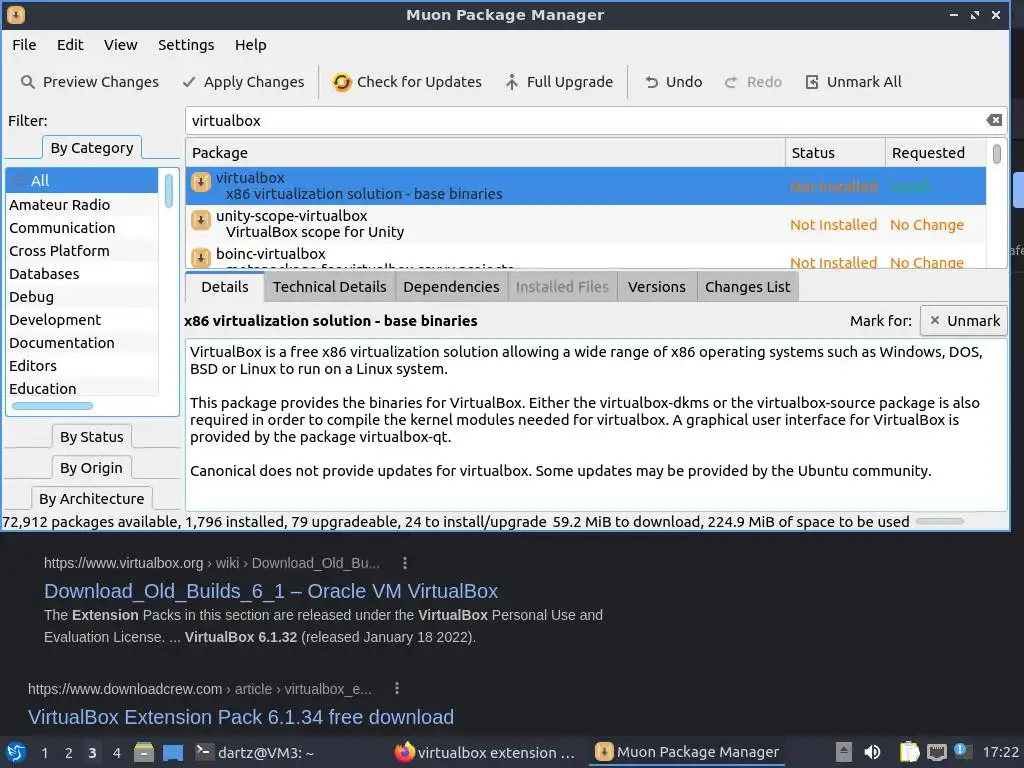This screenshot has height=768, width=1024.
Task: Select the Amateur Radio category
Action: pos(82,205)
